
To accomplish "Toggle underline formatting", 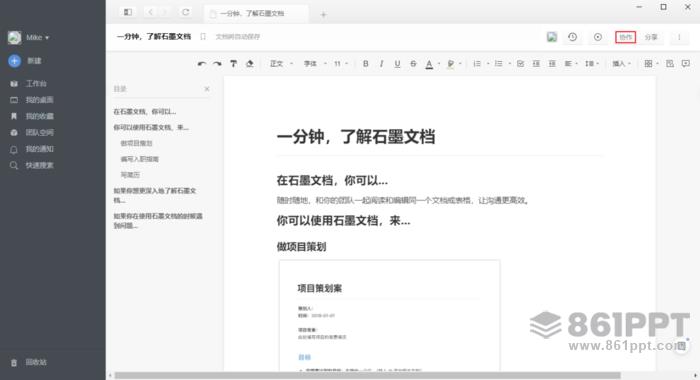I will (x=397, y=64).
